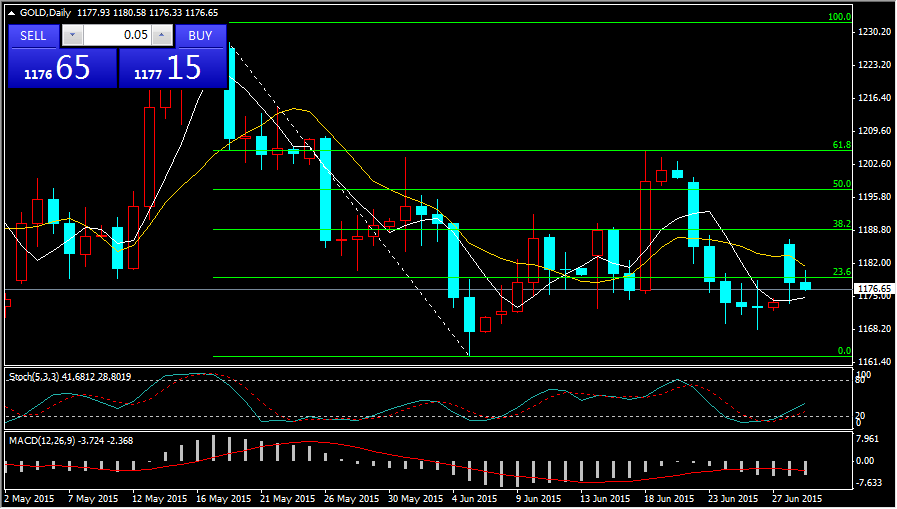Select the 0.0 Fibonacci level label
897x509 pixels.
844,351
